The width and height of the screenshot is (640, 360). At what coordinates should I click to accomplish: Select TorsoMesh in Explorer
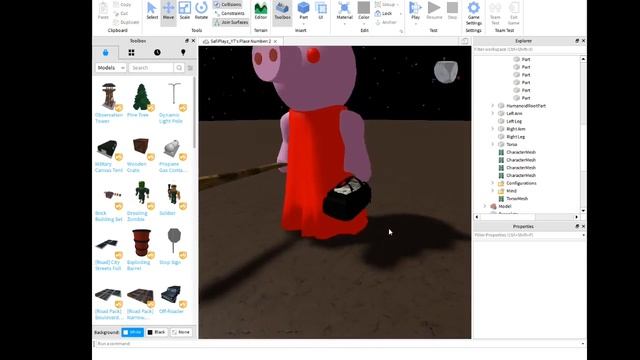(517, 199)
